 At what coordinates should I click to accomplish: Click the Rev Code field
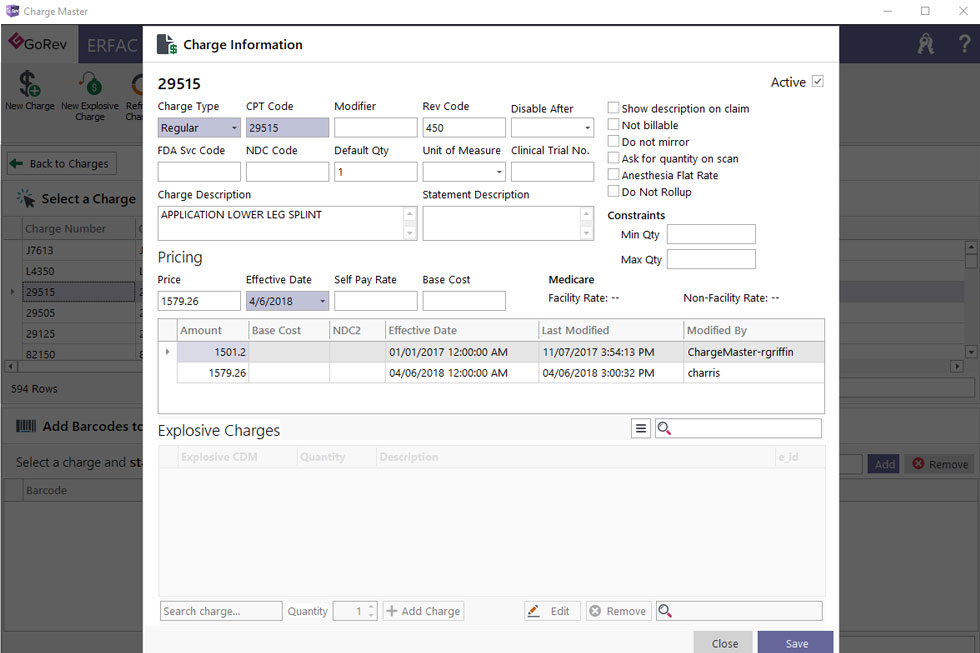click(464, 128)
